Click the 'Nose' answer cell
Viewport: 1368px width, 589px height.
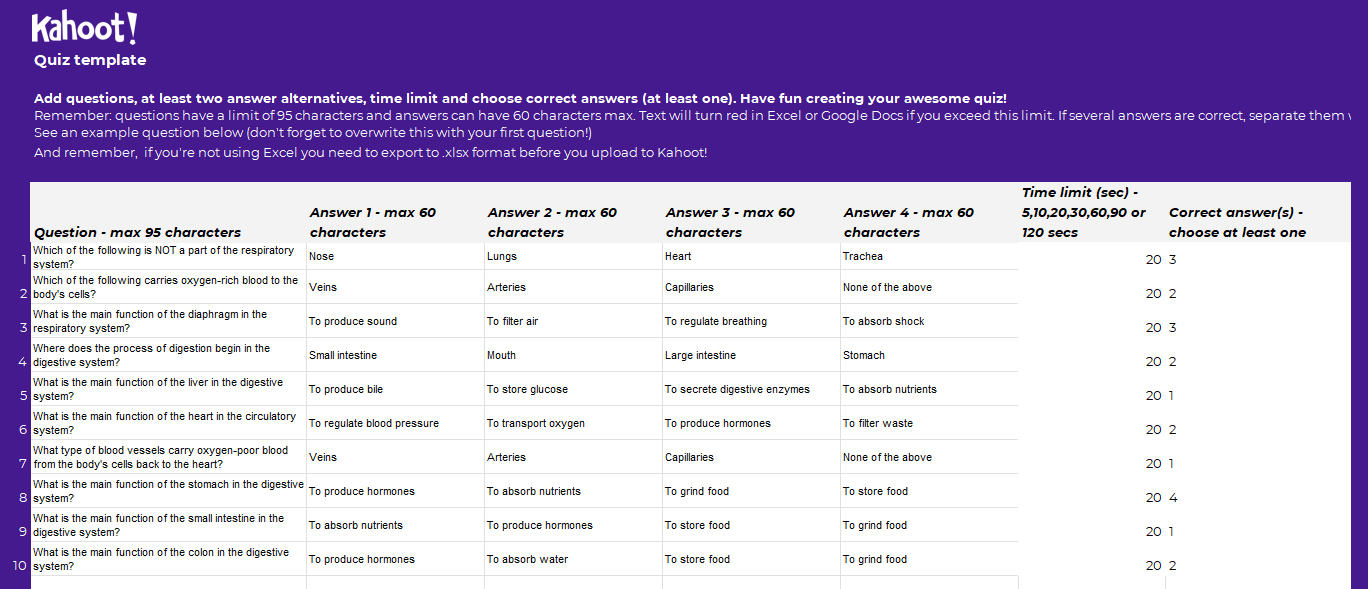coord(395,256)
